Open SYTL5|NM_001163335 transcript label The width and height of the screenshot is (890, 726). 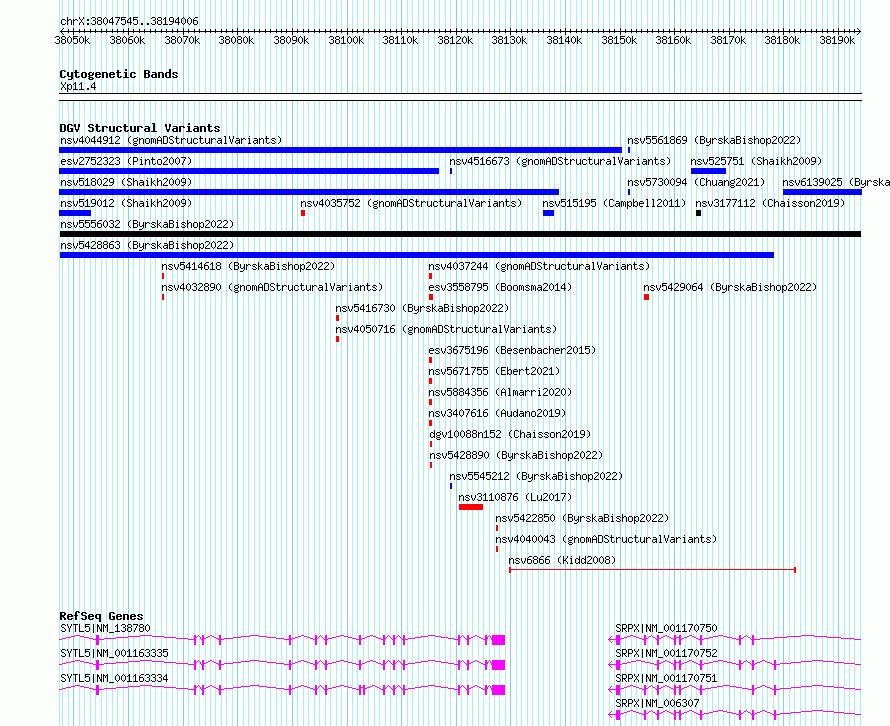pos(114,653)
